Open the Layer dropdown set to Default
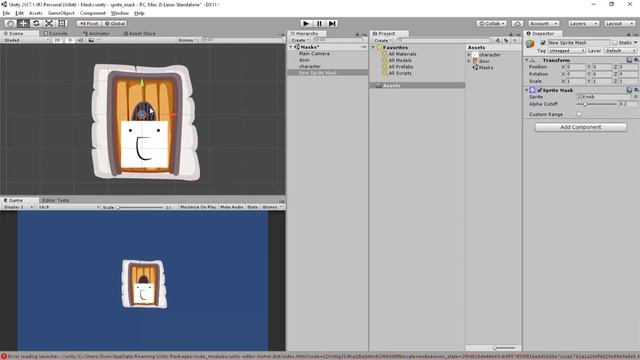640x360 pixels. coord(620,51)
